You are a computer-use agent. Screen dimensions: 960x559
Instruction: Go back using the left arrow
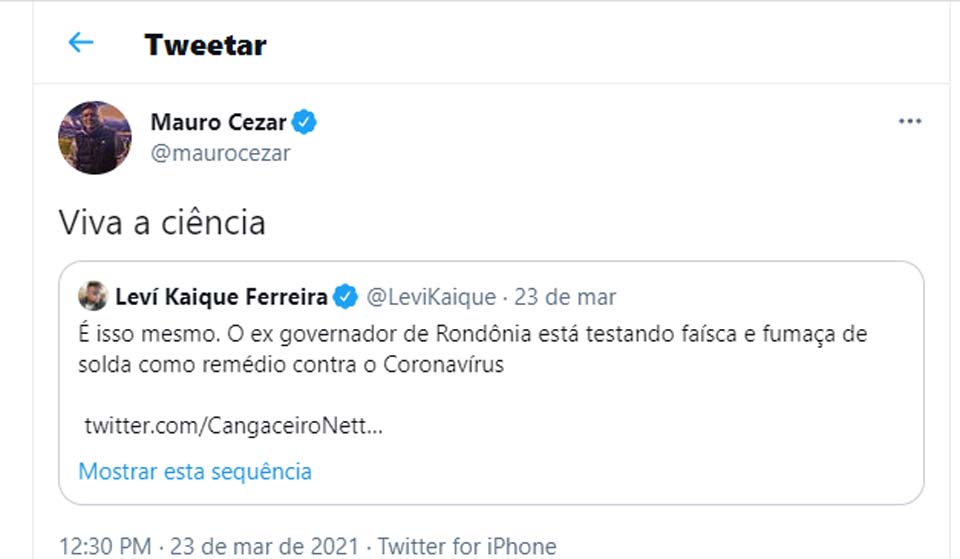[x=80, y=43]
